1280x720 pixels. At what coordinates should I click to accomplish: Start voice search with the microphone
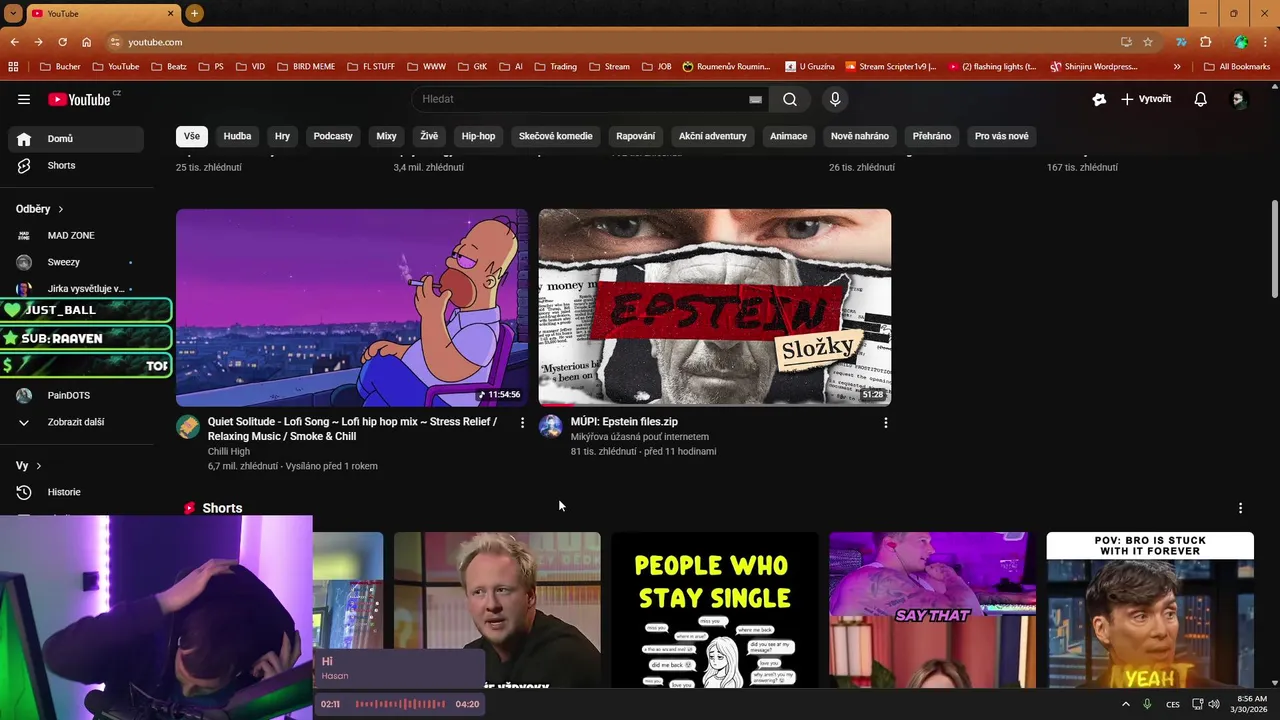pyautogui.click(x=835, y=99)
